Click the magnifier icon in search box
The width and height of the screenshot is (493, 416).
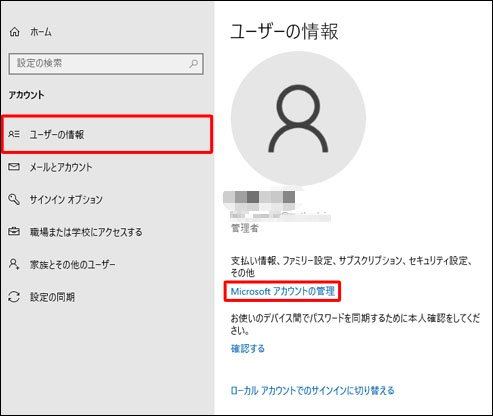point(193,63)
